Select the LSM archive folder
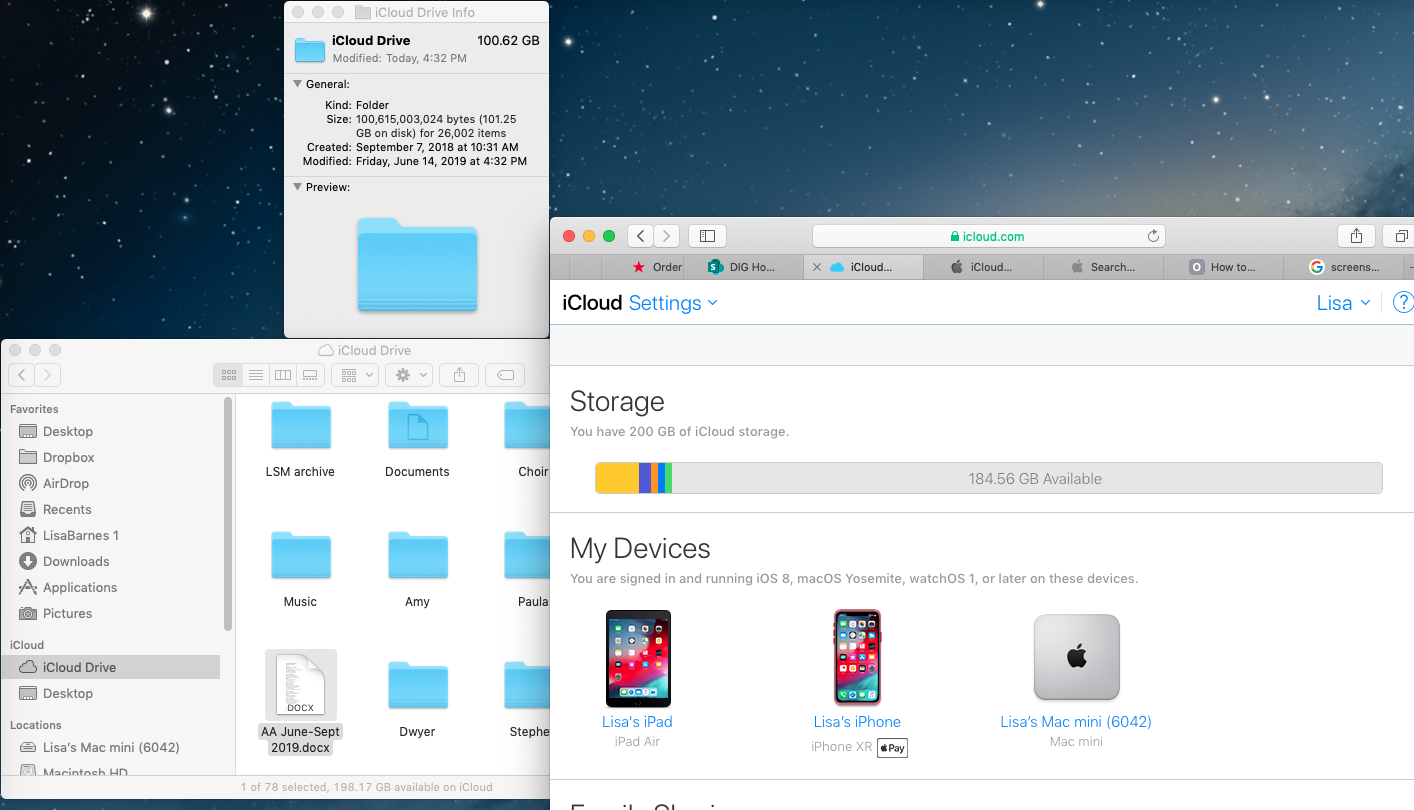This screenshot has width=1414, height=810. [300, 440]
